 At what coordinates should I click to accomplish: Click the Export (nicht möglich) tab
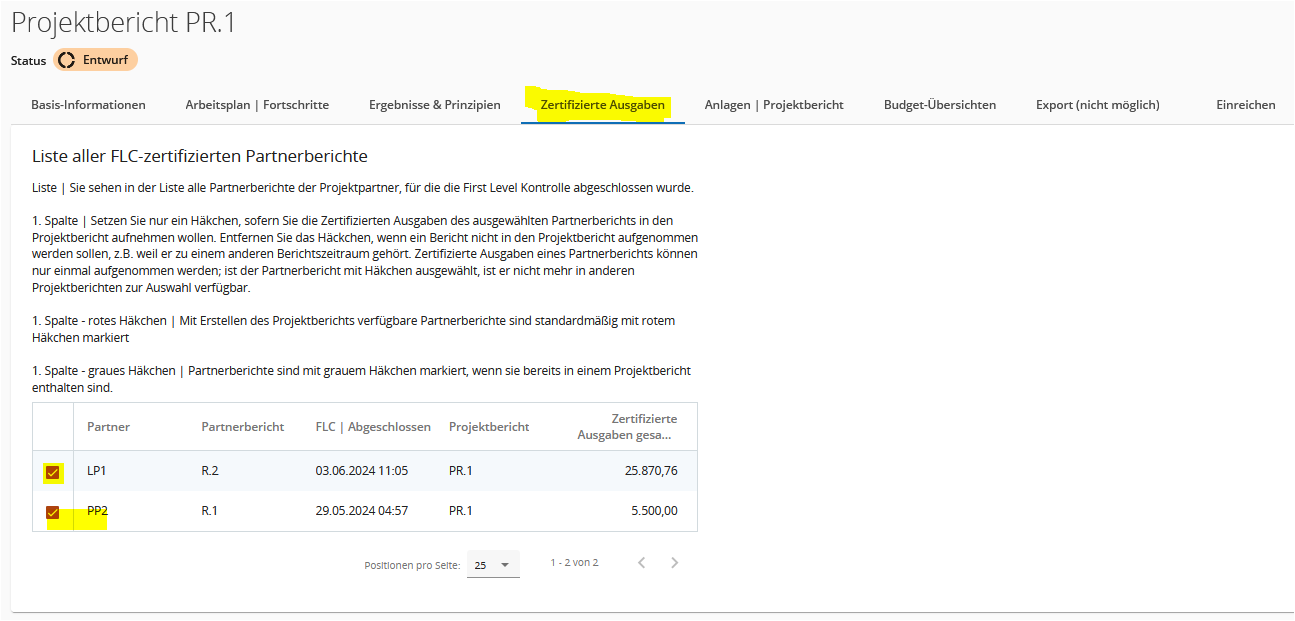[x=1097, y=105]
